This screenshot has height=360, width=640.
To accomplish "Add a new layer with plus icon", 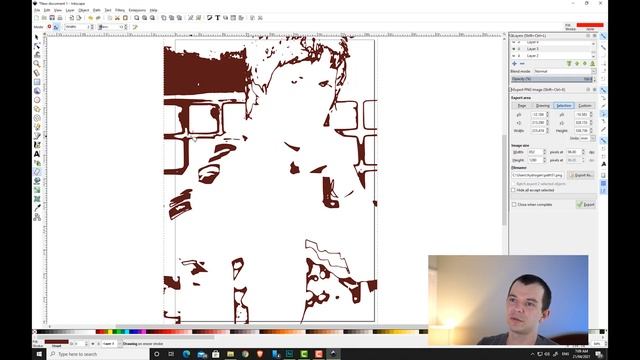I will click(514, 64).
